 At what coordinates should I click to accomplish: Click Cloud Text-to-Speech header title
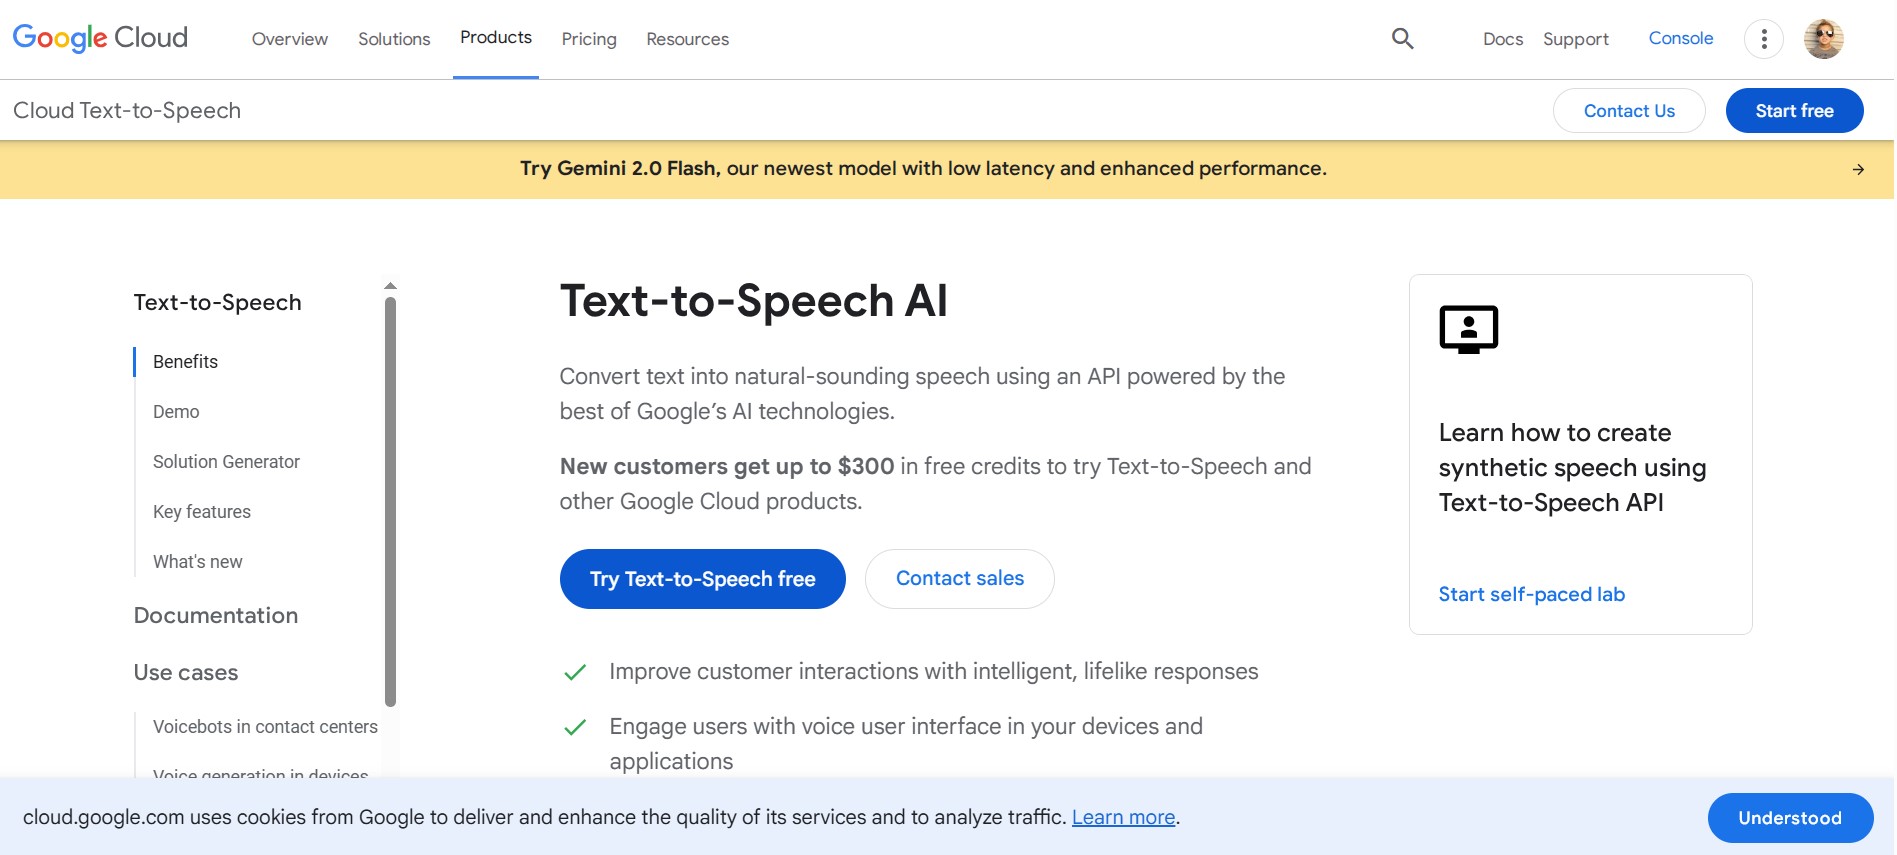coord(127,110)
